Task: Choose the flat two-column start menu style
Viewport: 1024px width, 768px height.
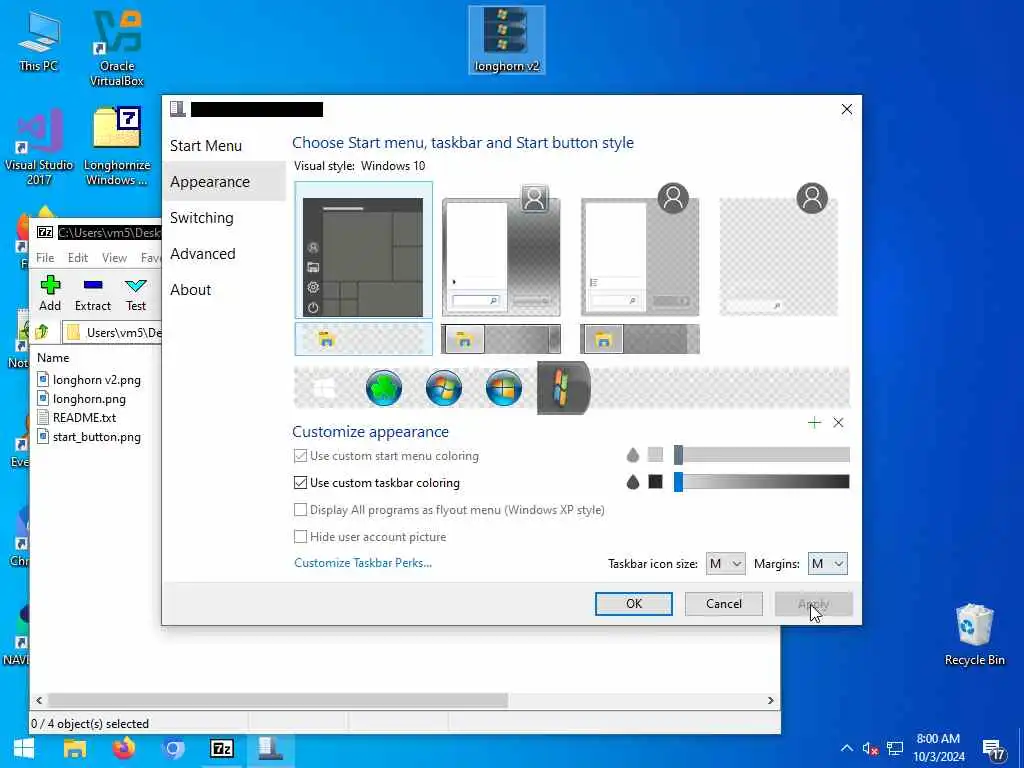Action: [640, 251]
